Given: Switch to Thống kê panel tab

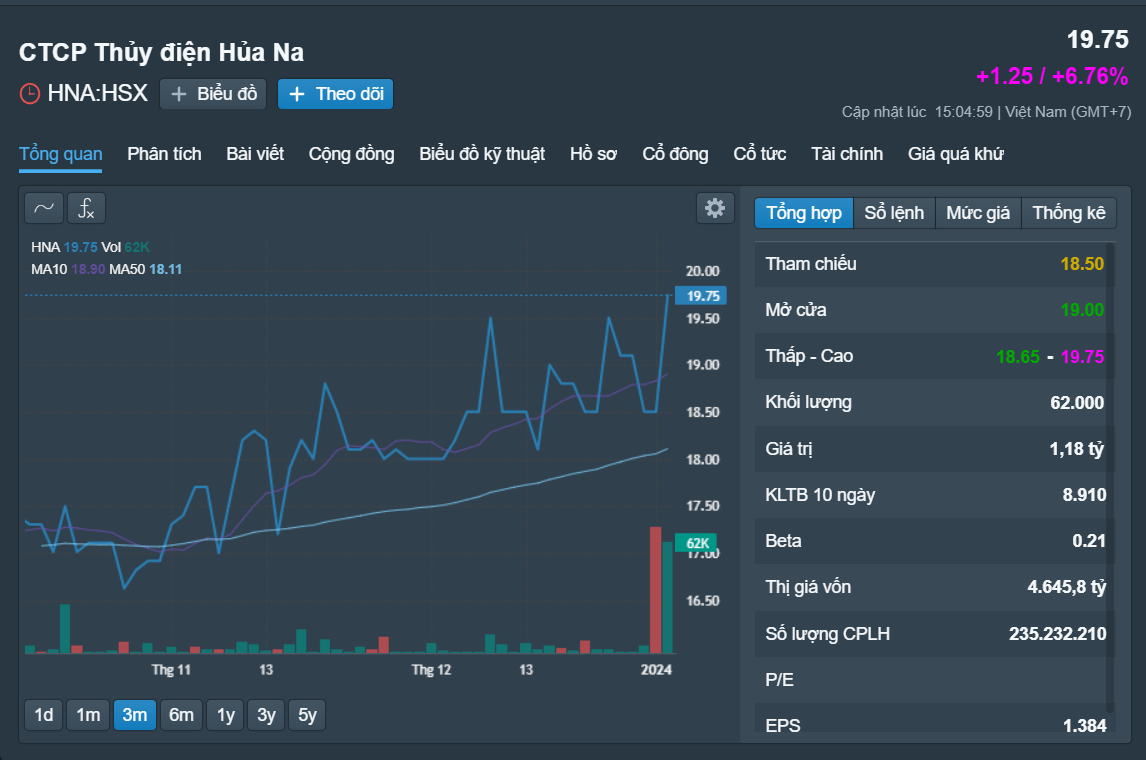Looking at the screenshot, I should coord(1069,213).
